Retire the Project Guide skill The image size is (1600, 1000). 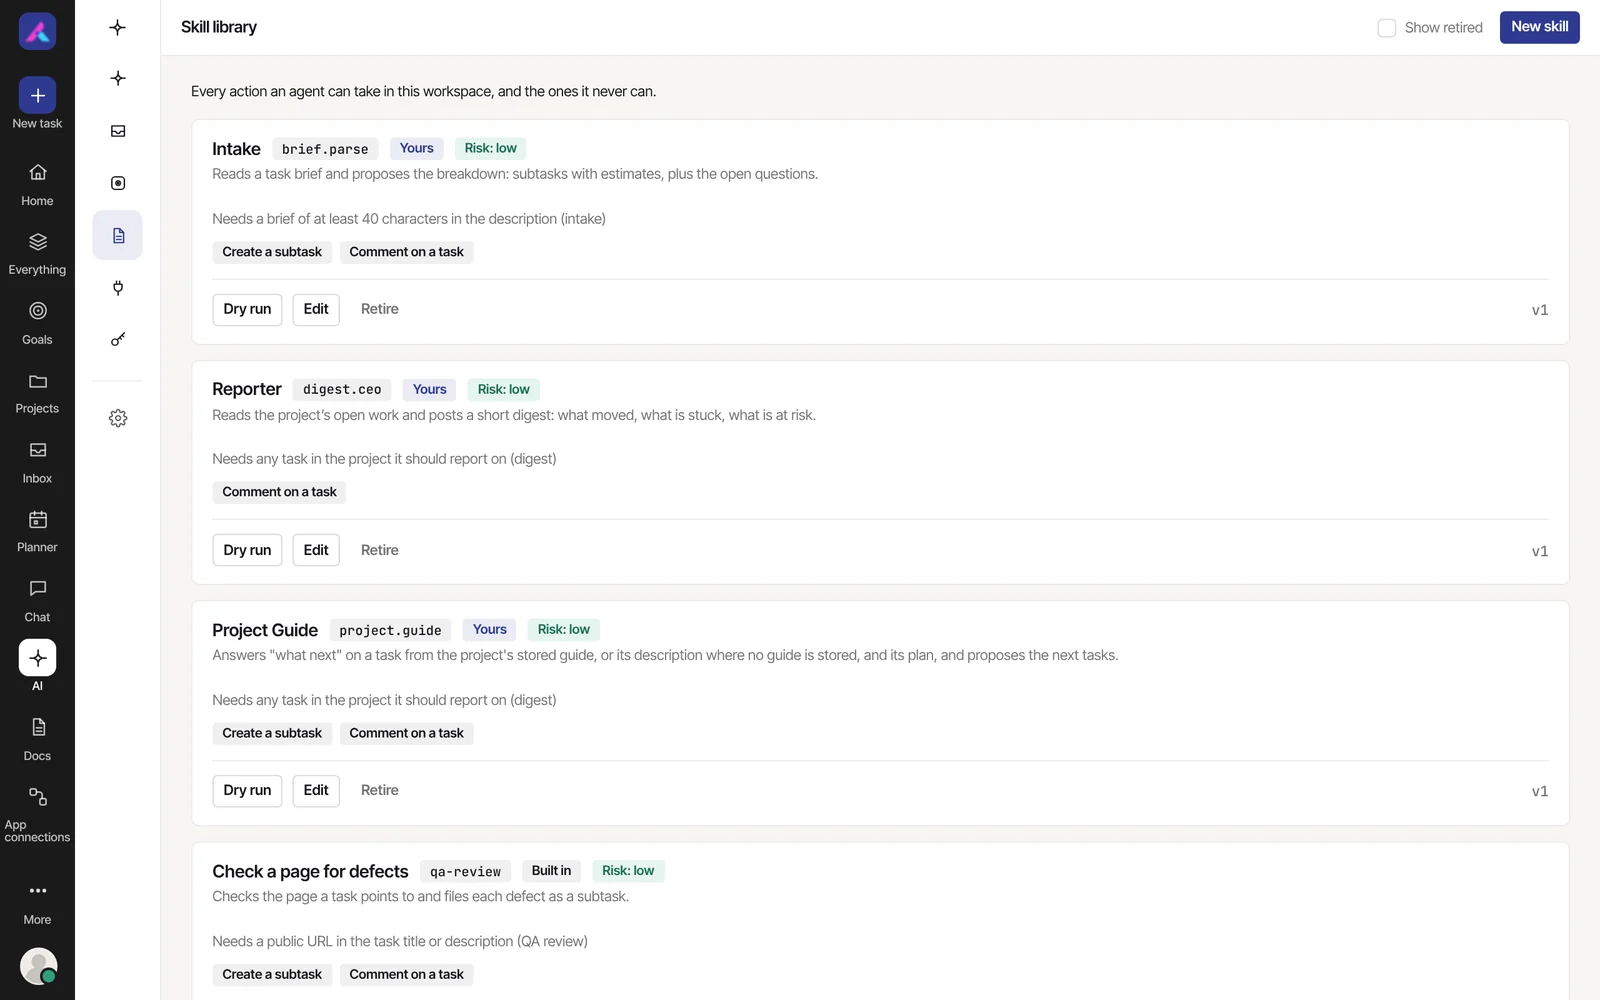coord(379,790)
